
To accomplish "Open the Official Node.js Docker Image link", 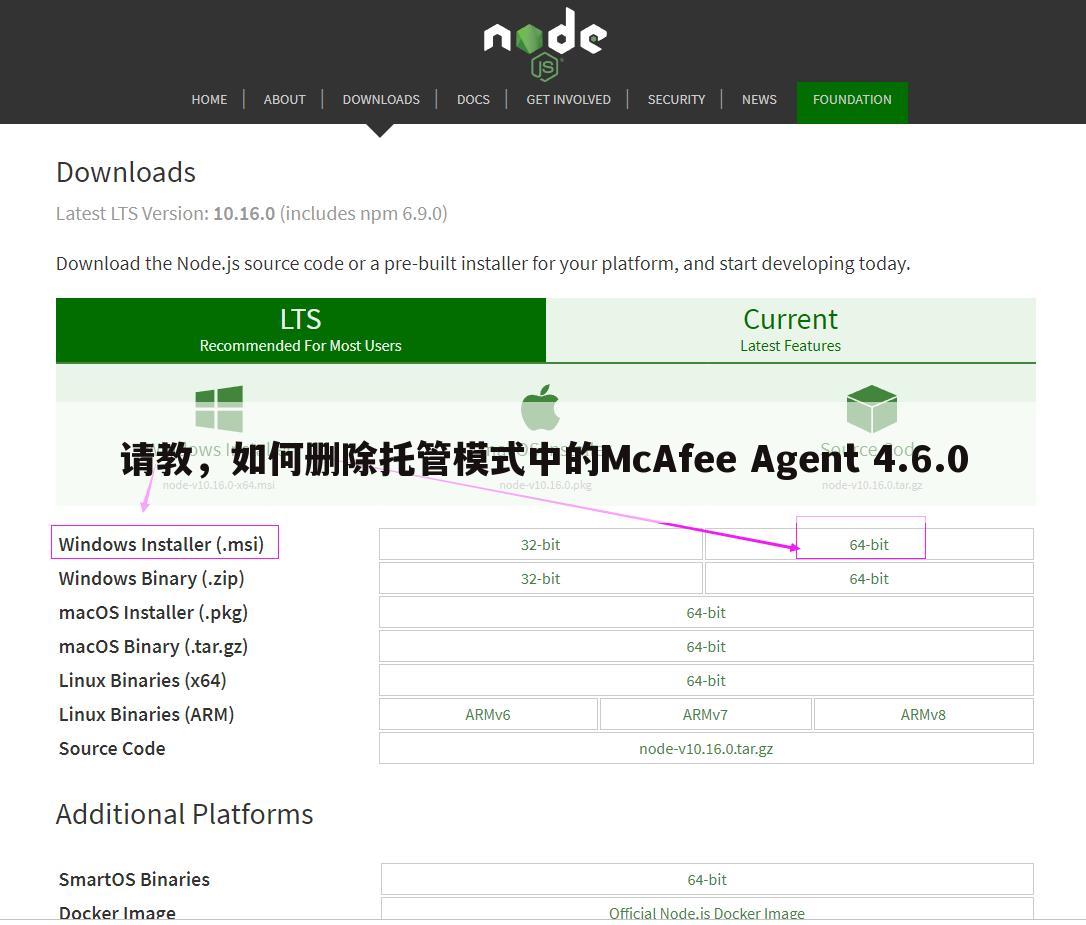I will (706, 912).
